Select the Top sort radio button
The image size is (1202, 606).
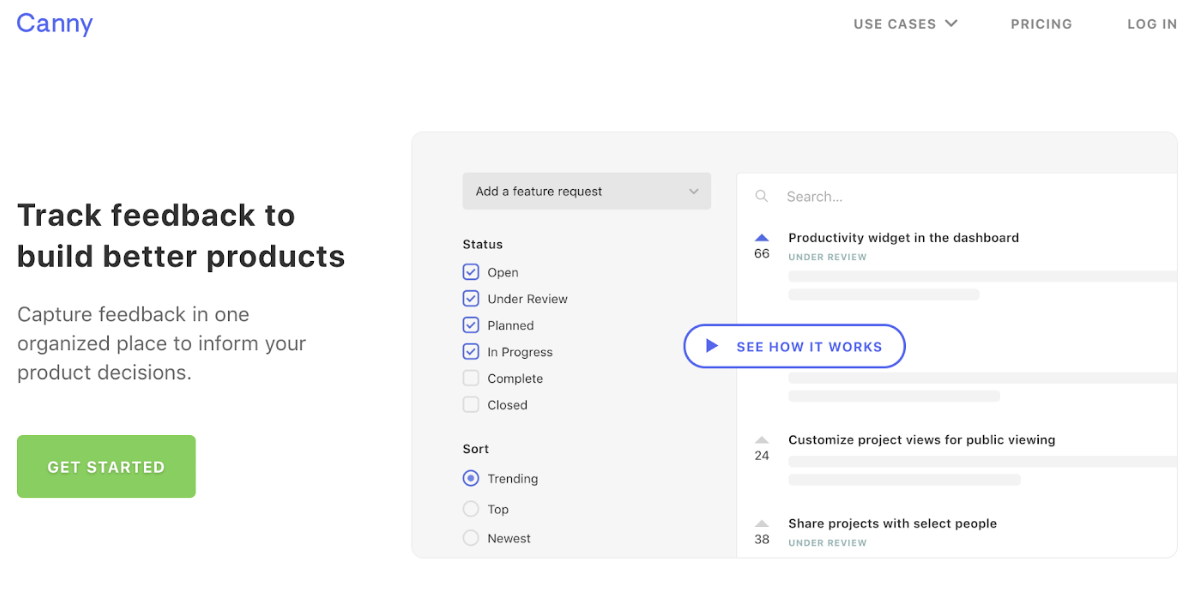(x=471, y=509)
